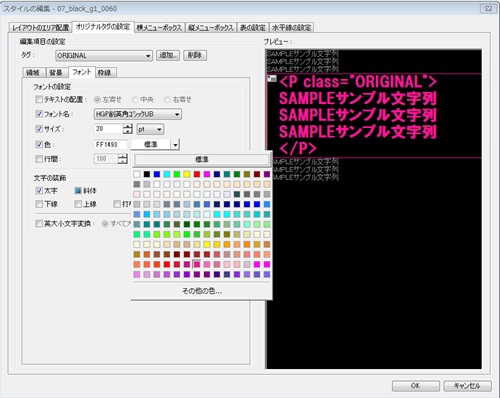Enable the 英大小文字変換 checkbox

pyautogui.click(x=39, y=223)
